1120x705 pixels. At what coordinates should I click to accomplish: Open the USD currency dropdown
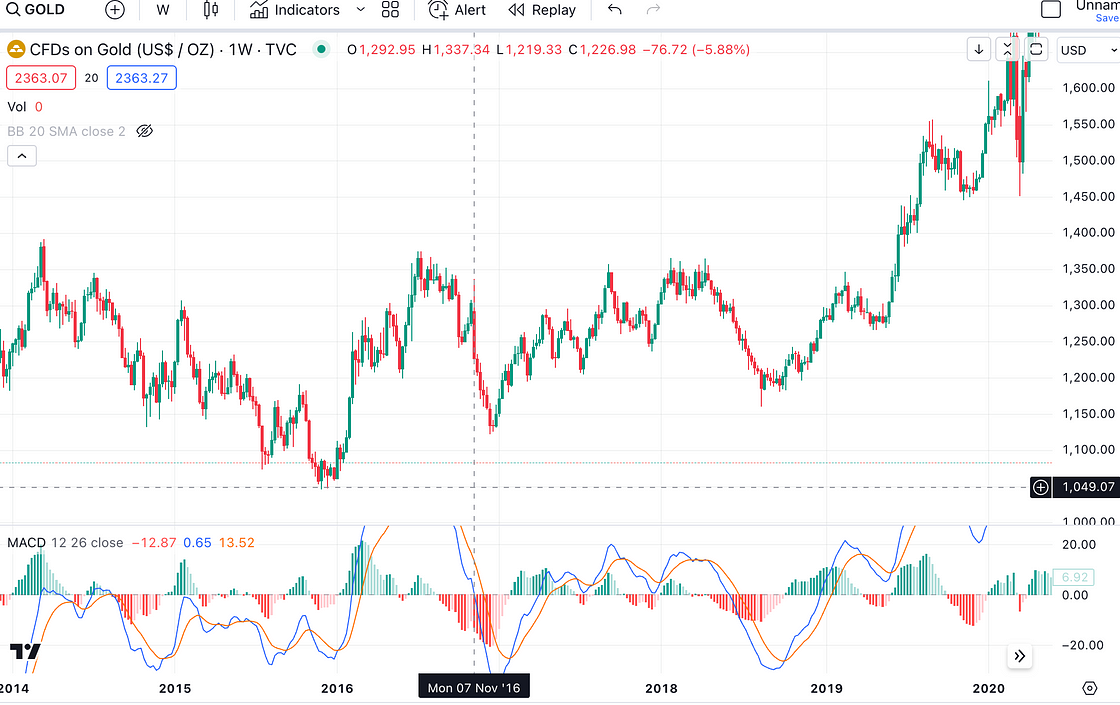point(1088,50)
